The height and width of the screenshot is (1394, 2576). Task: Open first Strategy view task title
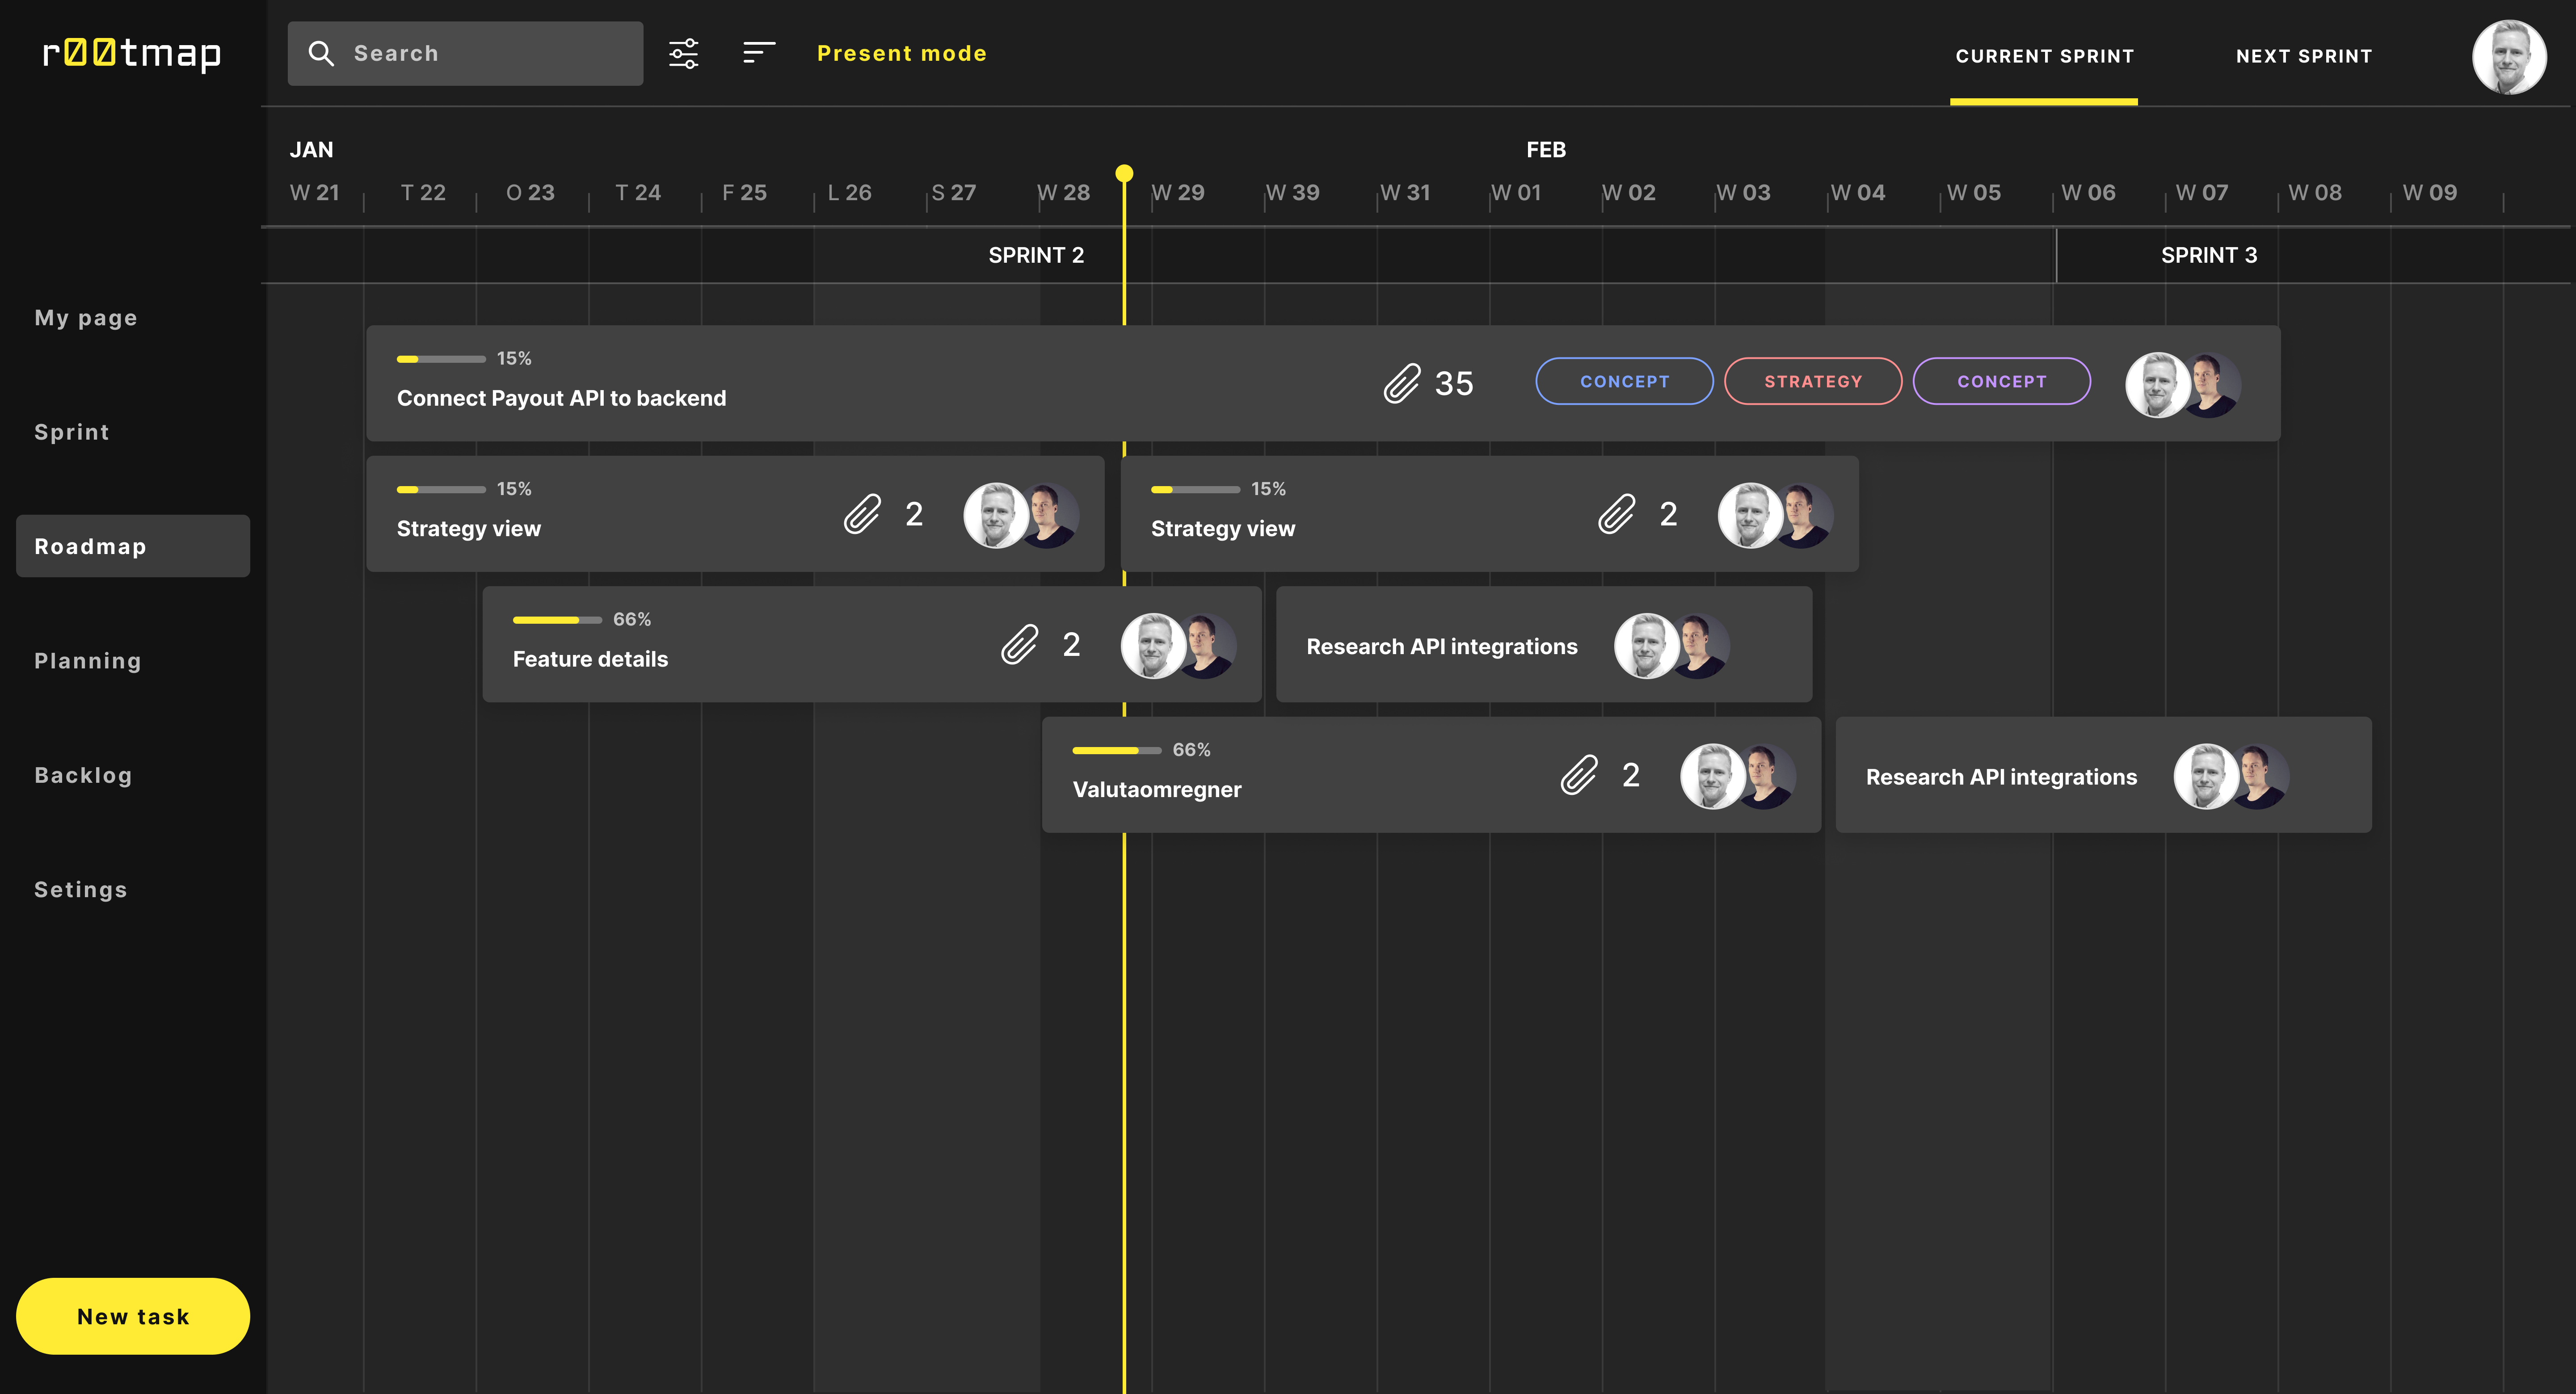click(468, 529)
